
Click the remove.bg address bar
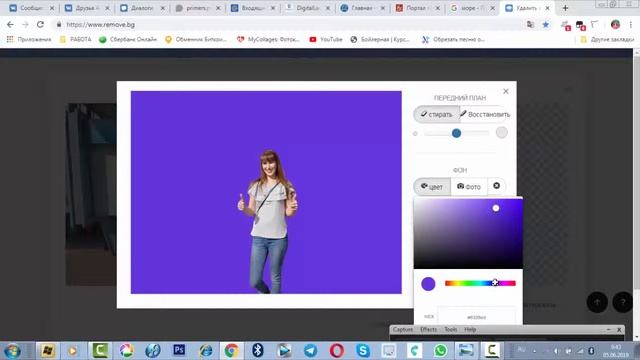[286, 24]
